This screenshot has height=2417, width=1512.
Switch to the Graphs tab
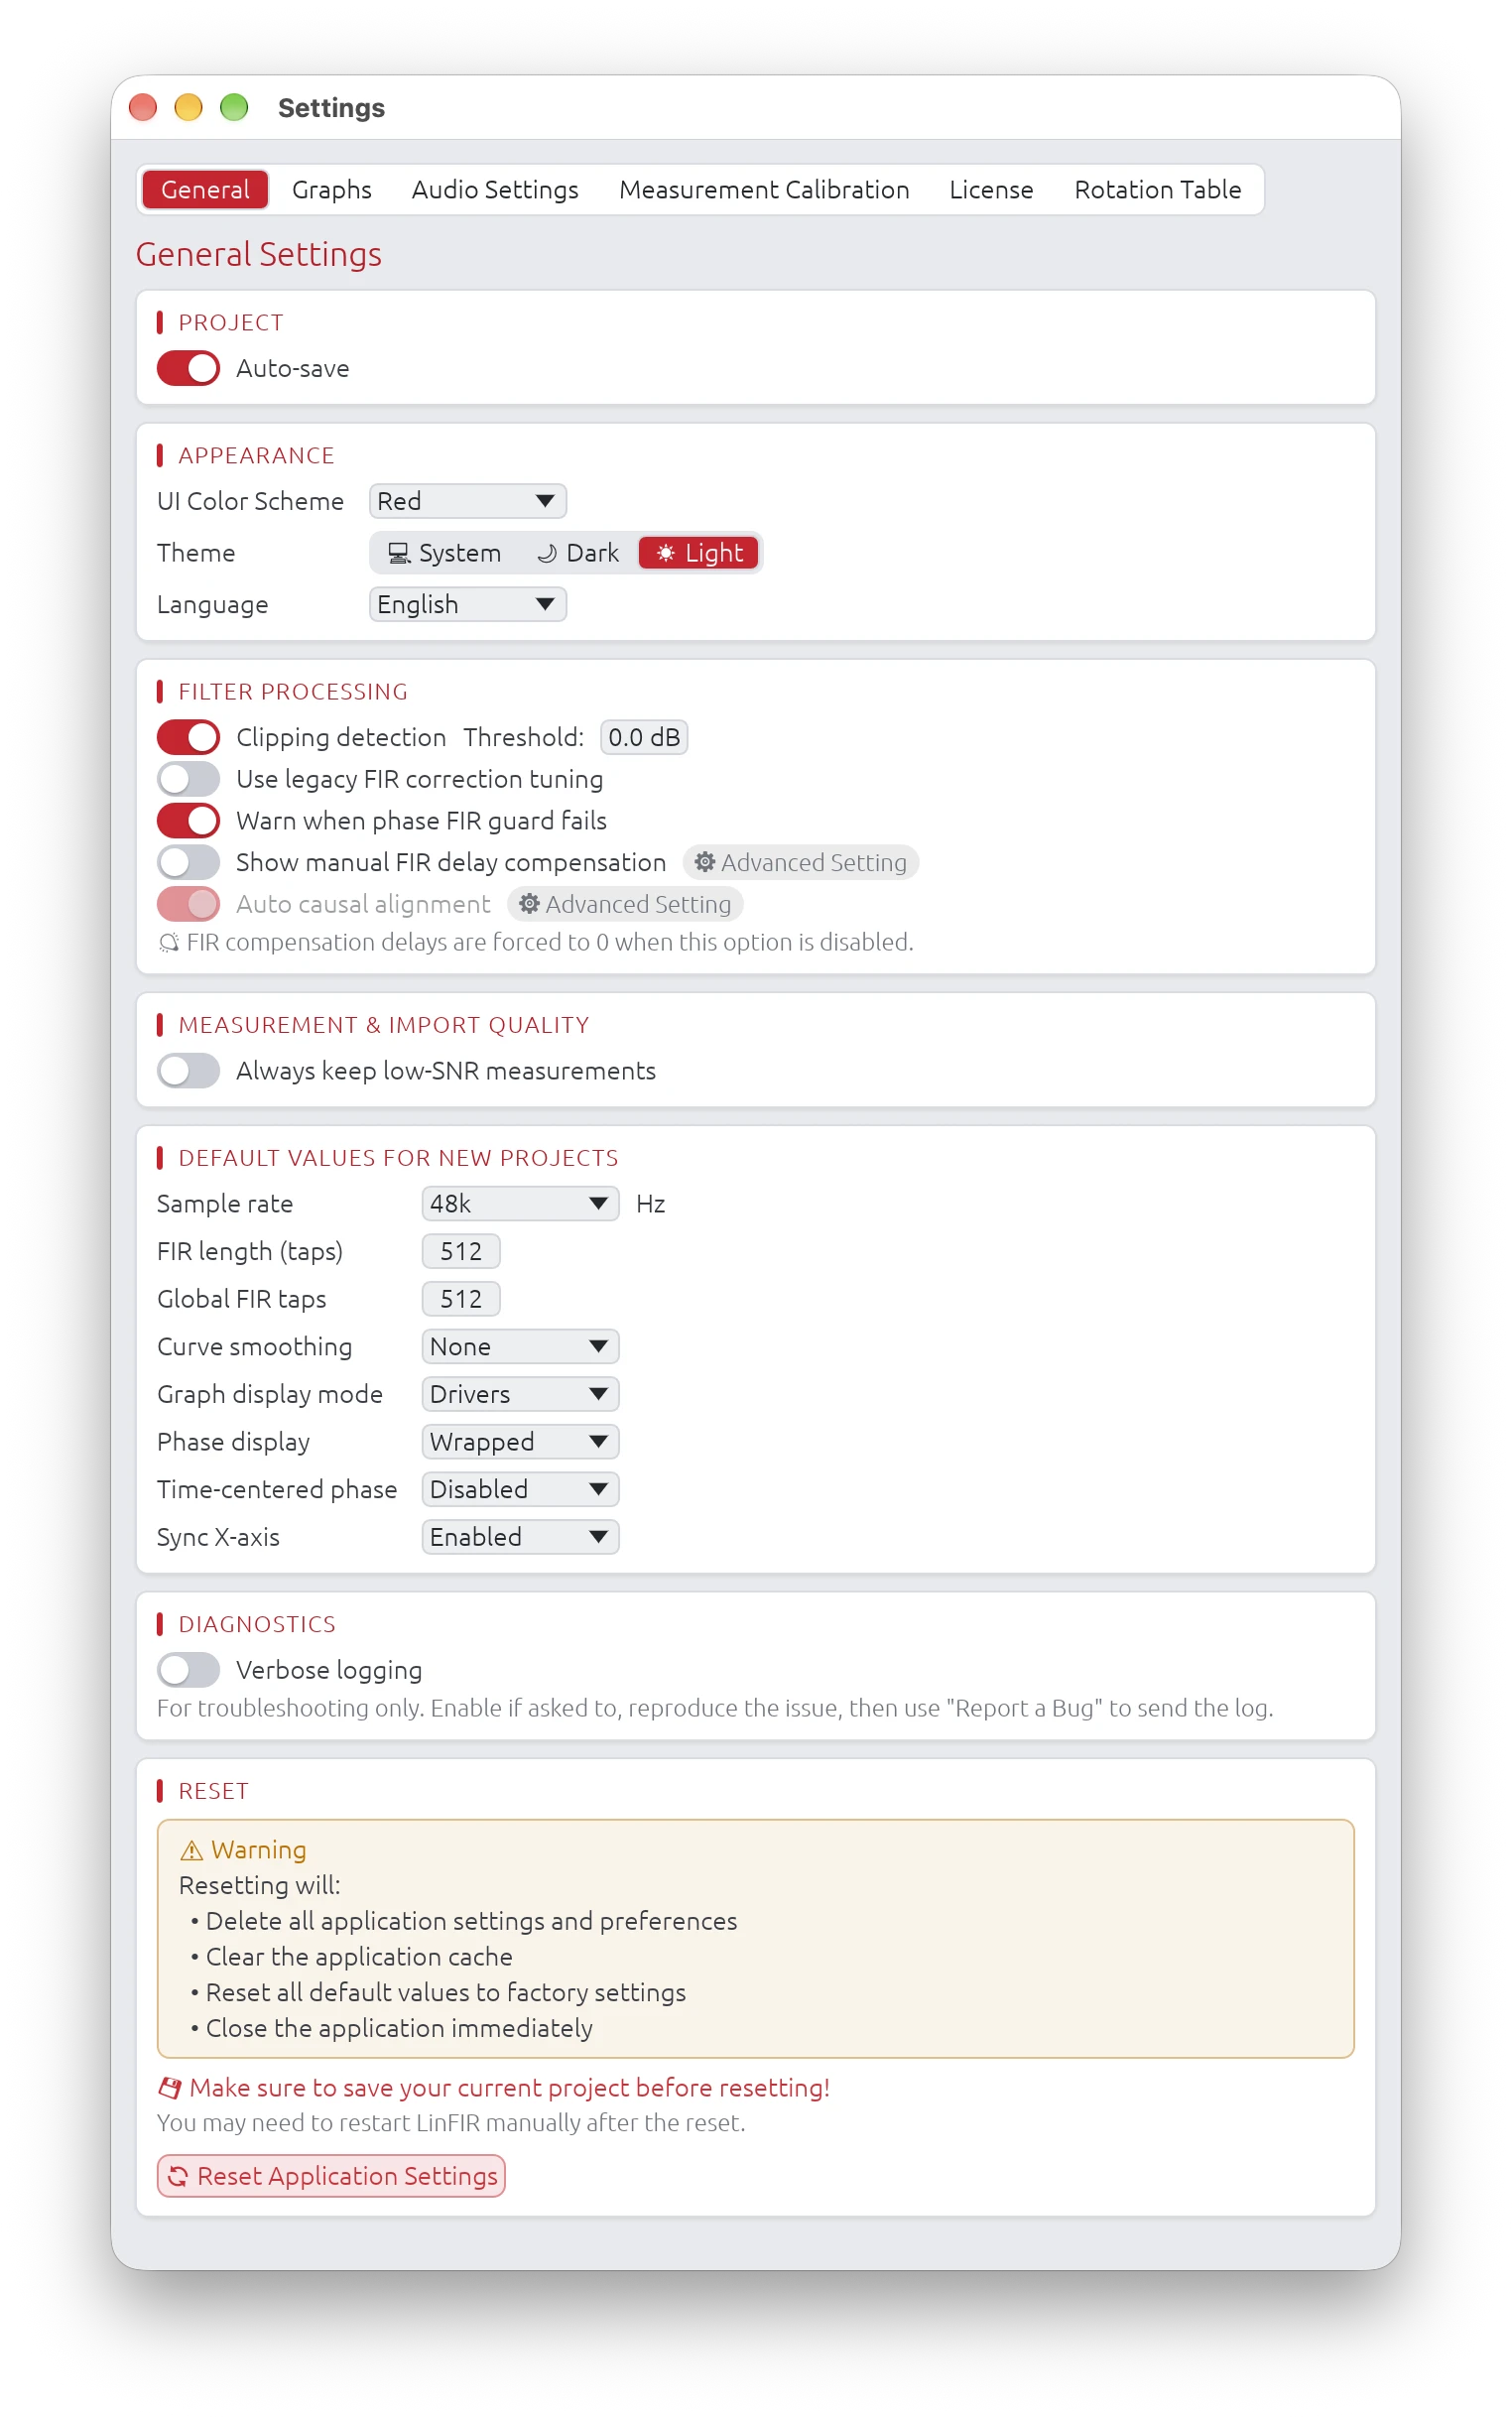click(x=331, y=189)
